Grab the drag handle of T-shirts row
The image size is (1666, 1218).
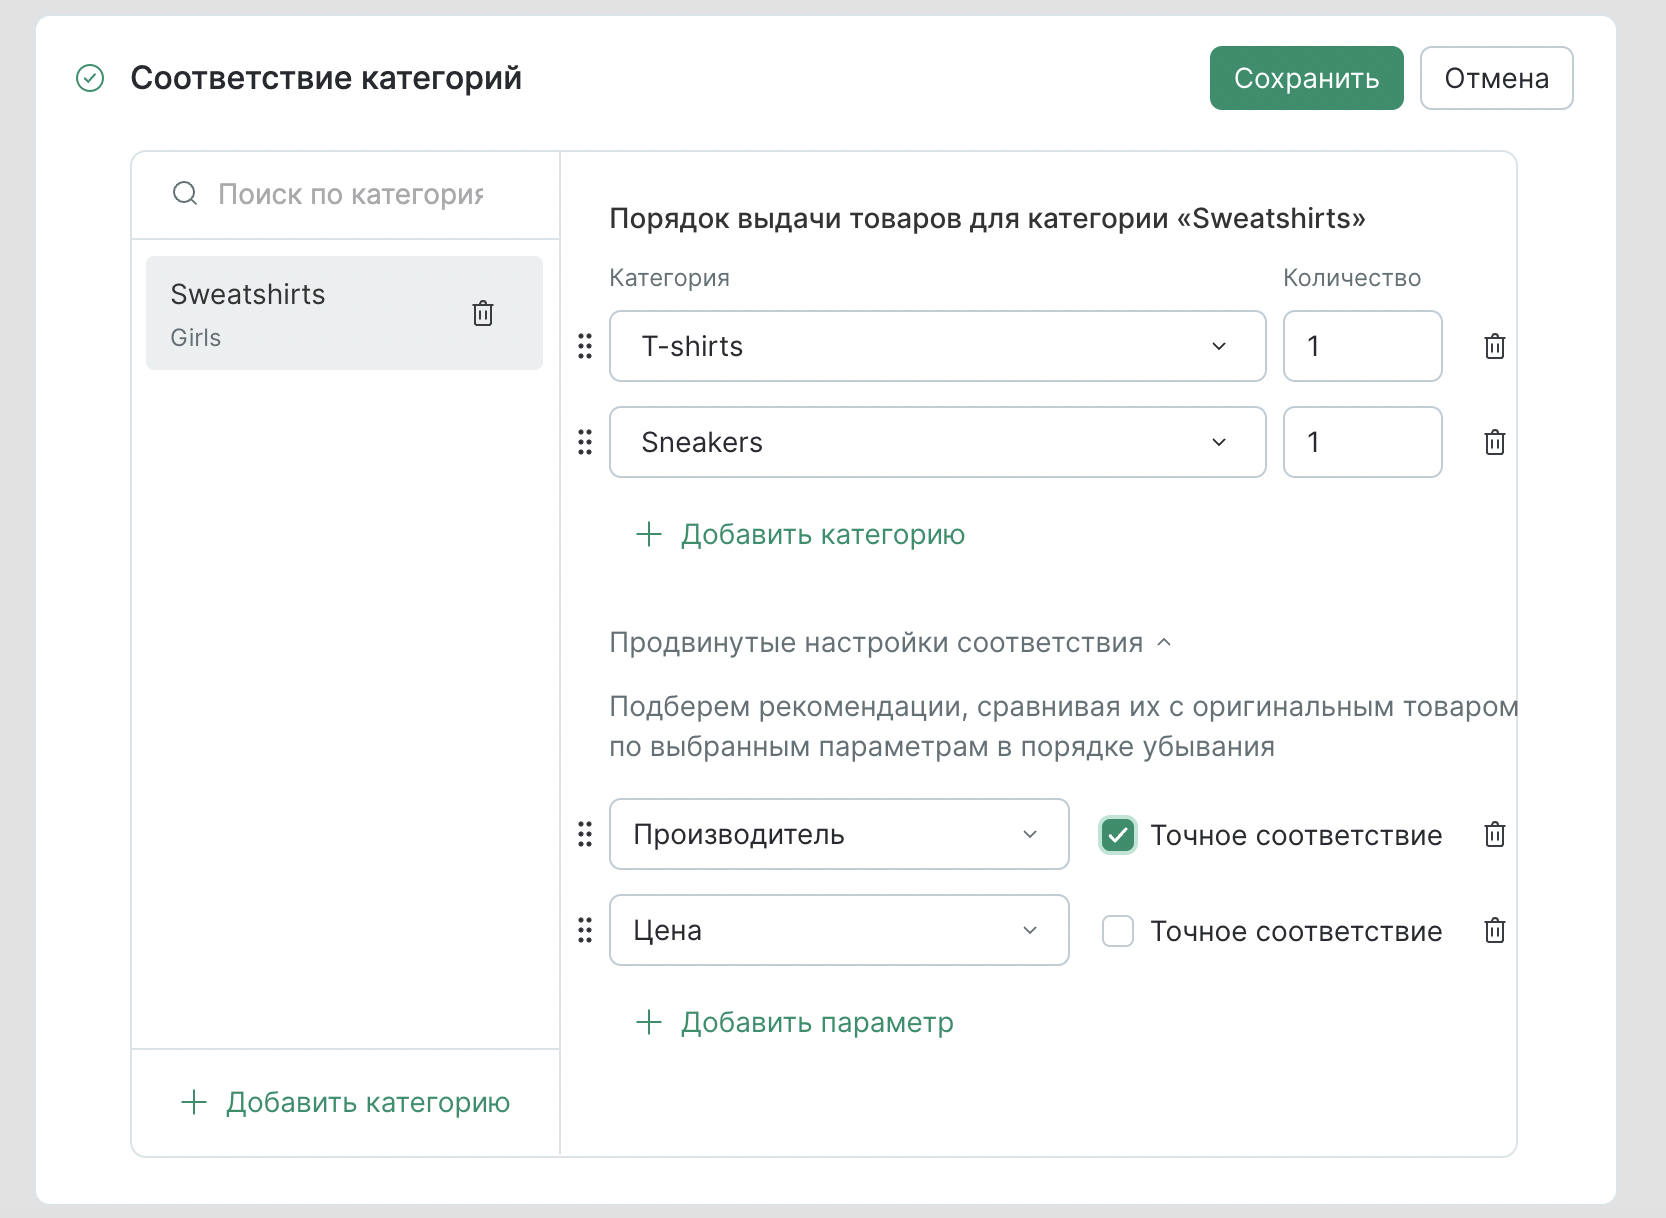[585, 346]
